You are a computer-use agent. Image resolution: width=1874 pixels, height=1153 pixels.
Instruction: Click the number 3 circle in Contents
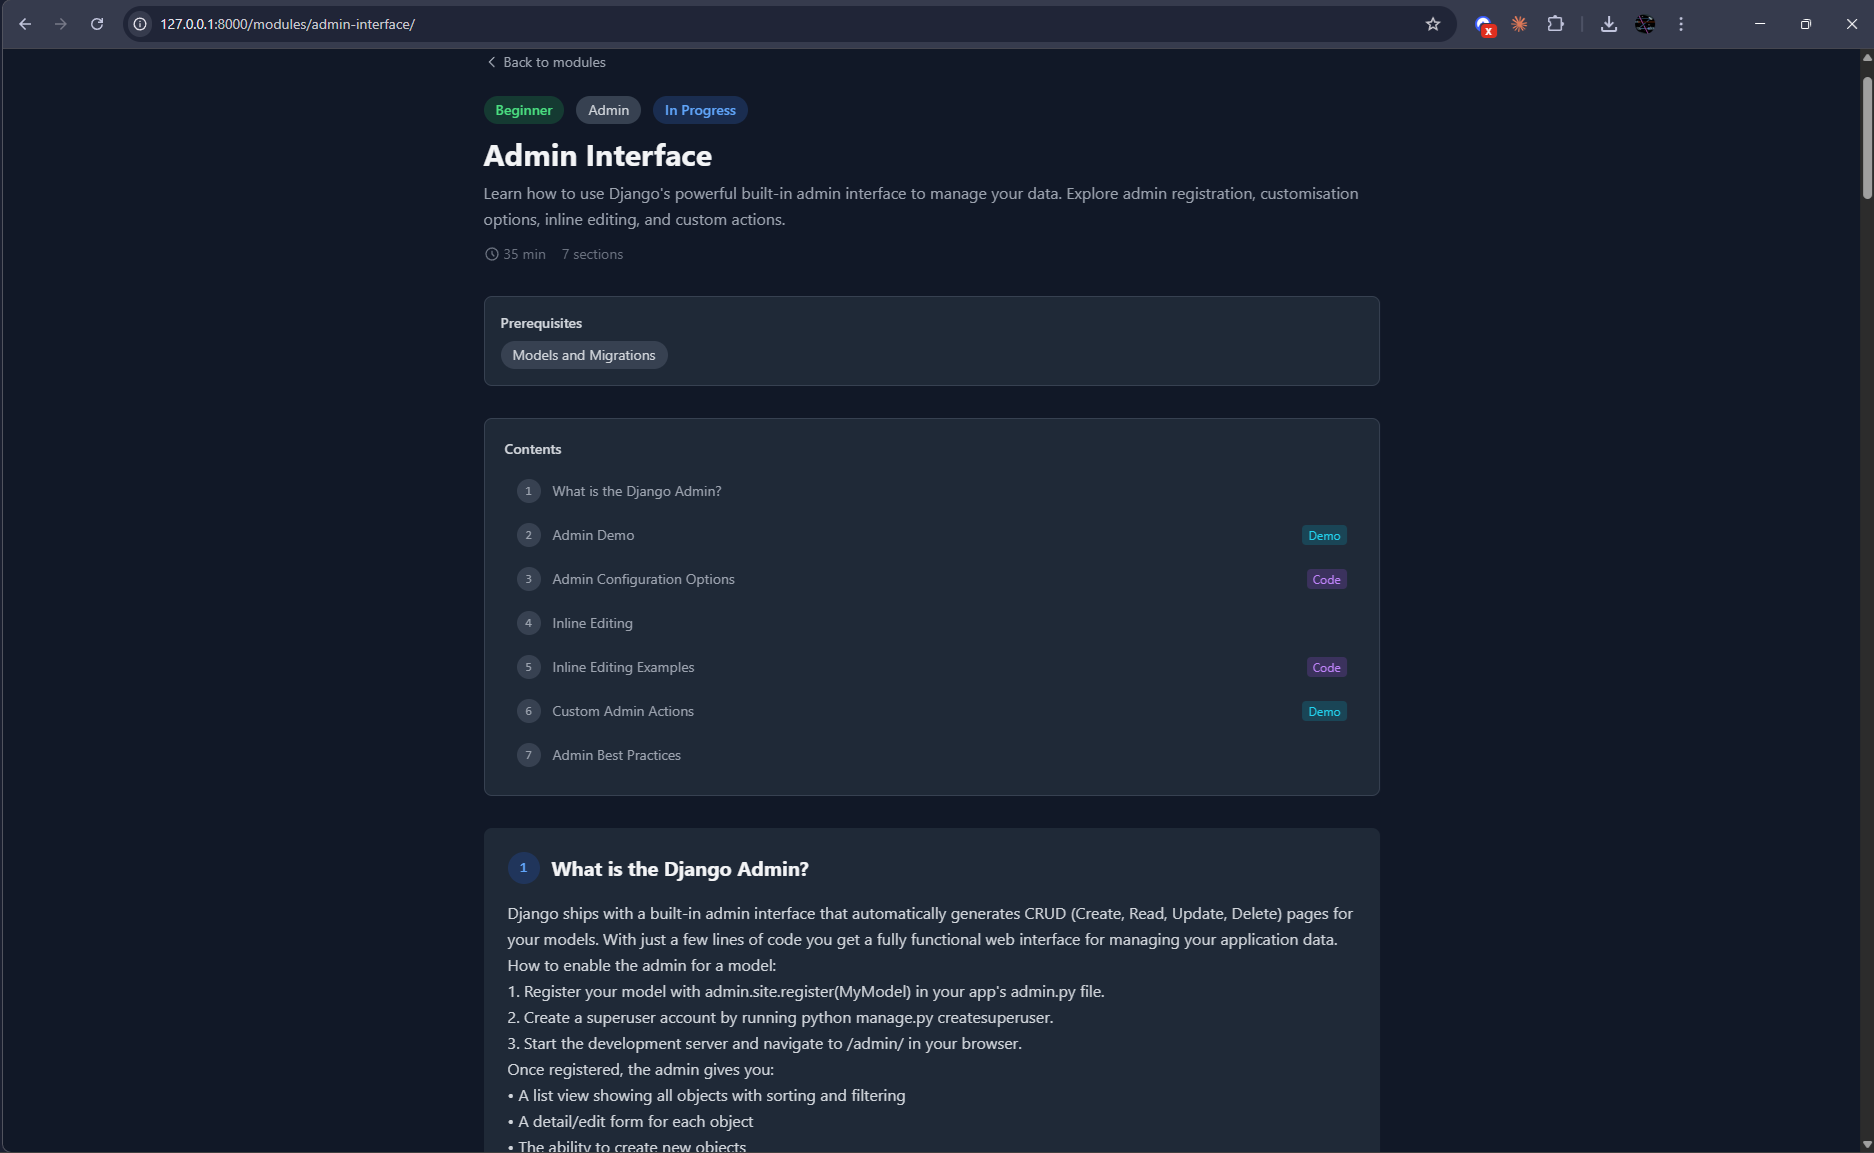pos(529,579)
